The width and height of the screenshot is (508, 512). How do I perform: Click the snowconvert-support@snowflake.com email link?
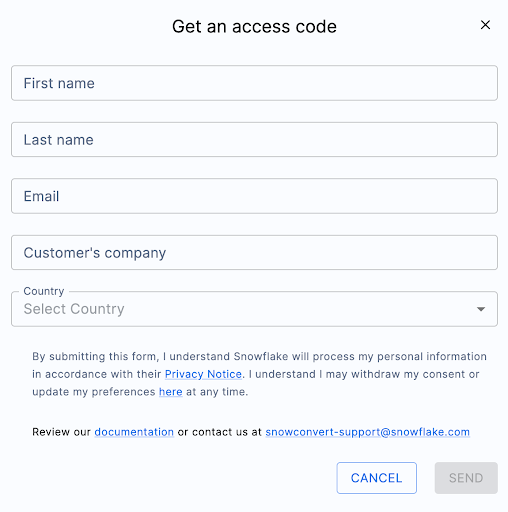pos(368,432)
